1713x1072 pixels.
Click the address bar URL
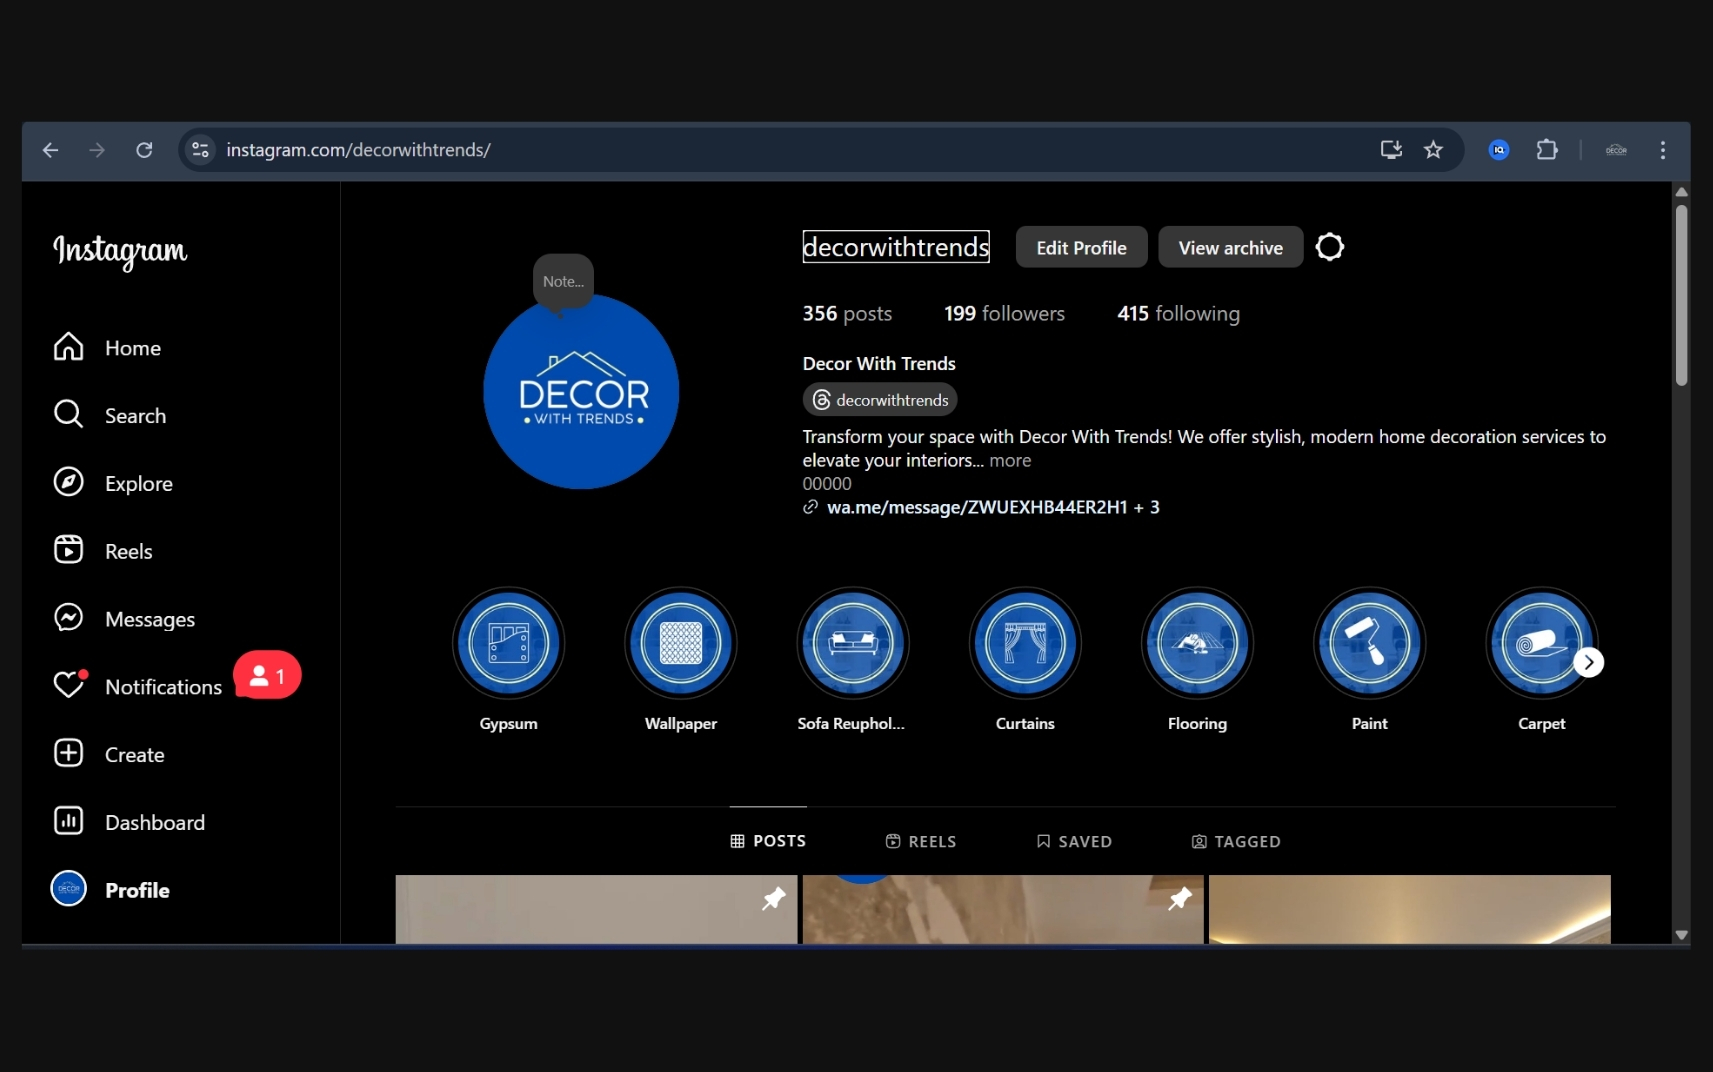[358, 150]
